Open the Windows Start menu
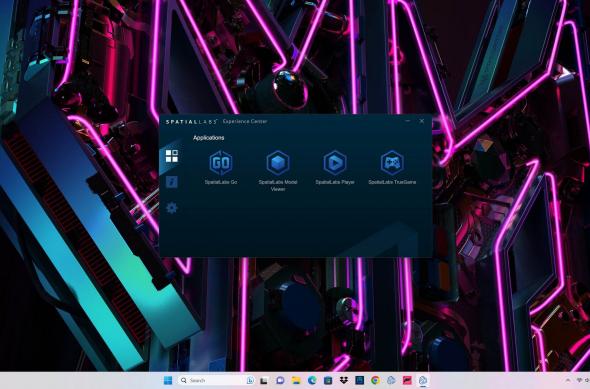This screenshot has height=389, width=590. (x=168, y=380)
